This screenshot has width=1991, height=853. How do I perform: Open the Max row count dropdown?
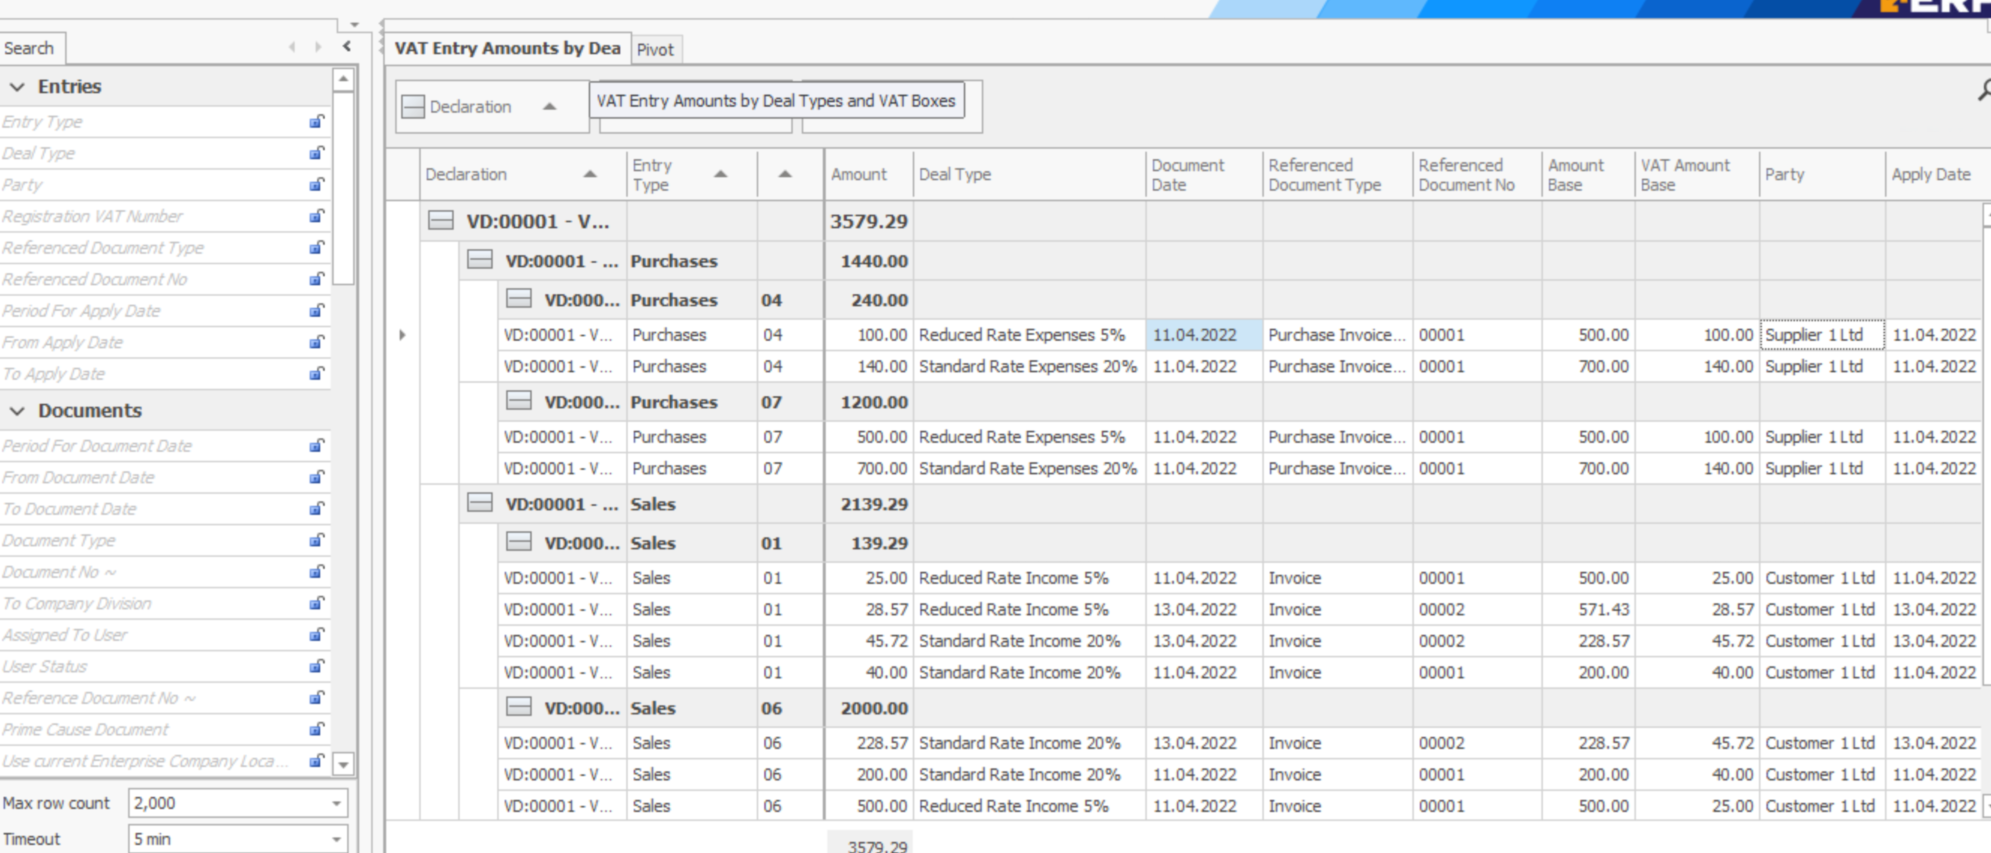point(336,803)
